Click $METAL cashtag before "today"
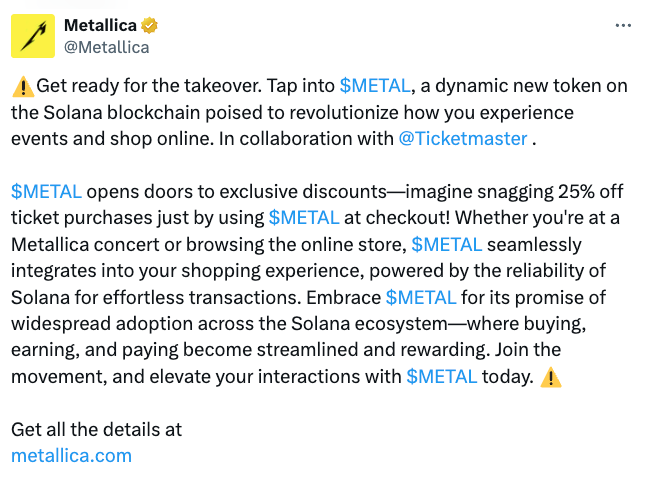This screenshot has height=480, width=649. click(x=442, y=377)
